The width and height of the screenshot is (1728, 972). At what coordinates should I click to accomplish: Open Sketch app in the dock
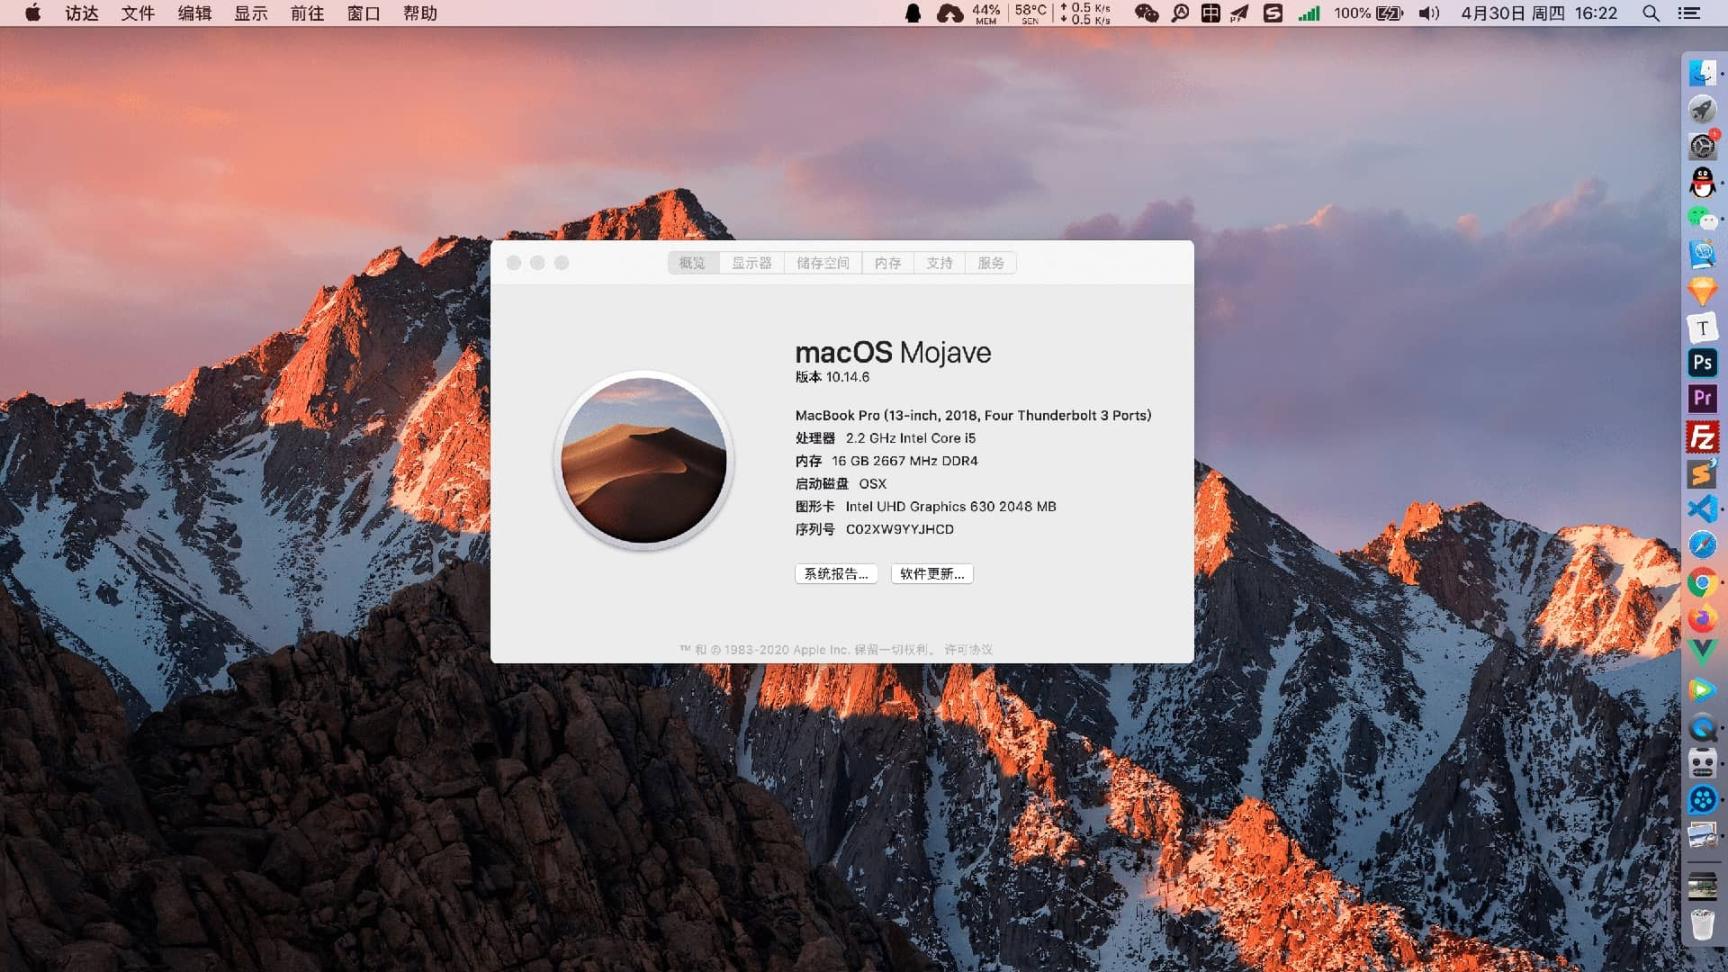(x=1702, y=291)
